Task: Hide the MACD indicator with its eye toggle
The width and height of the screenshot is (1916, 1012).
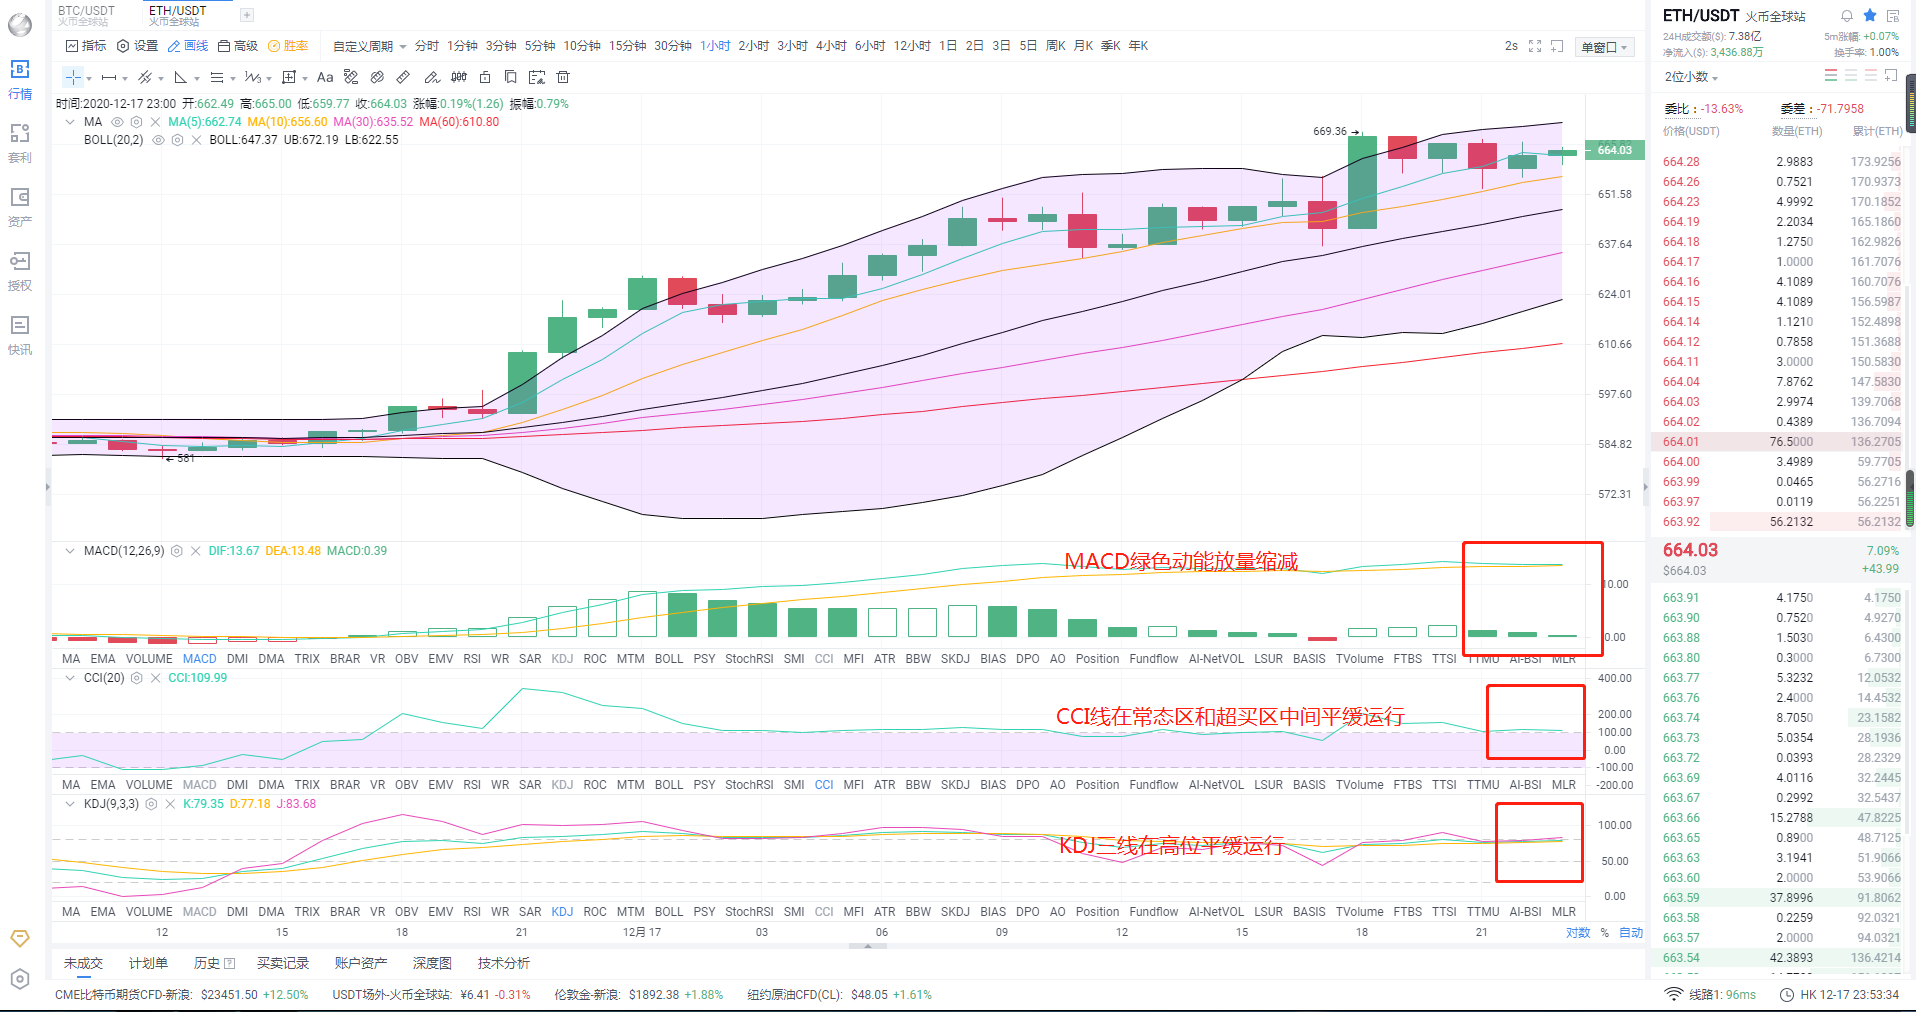Action: pos(177,550)
